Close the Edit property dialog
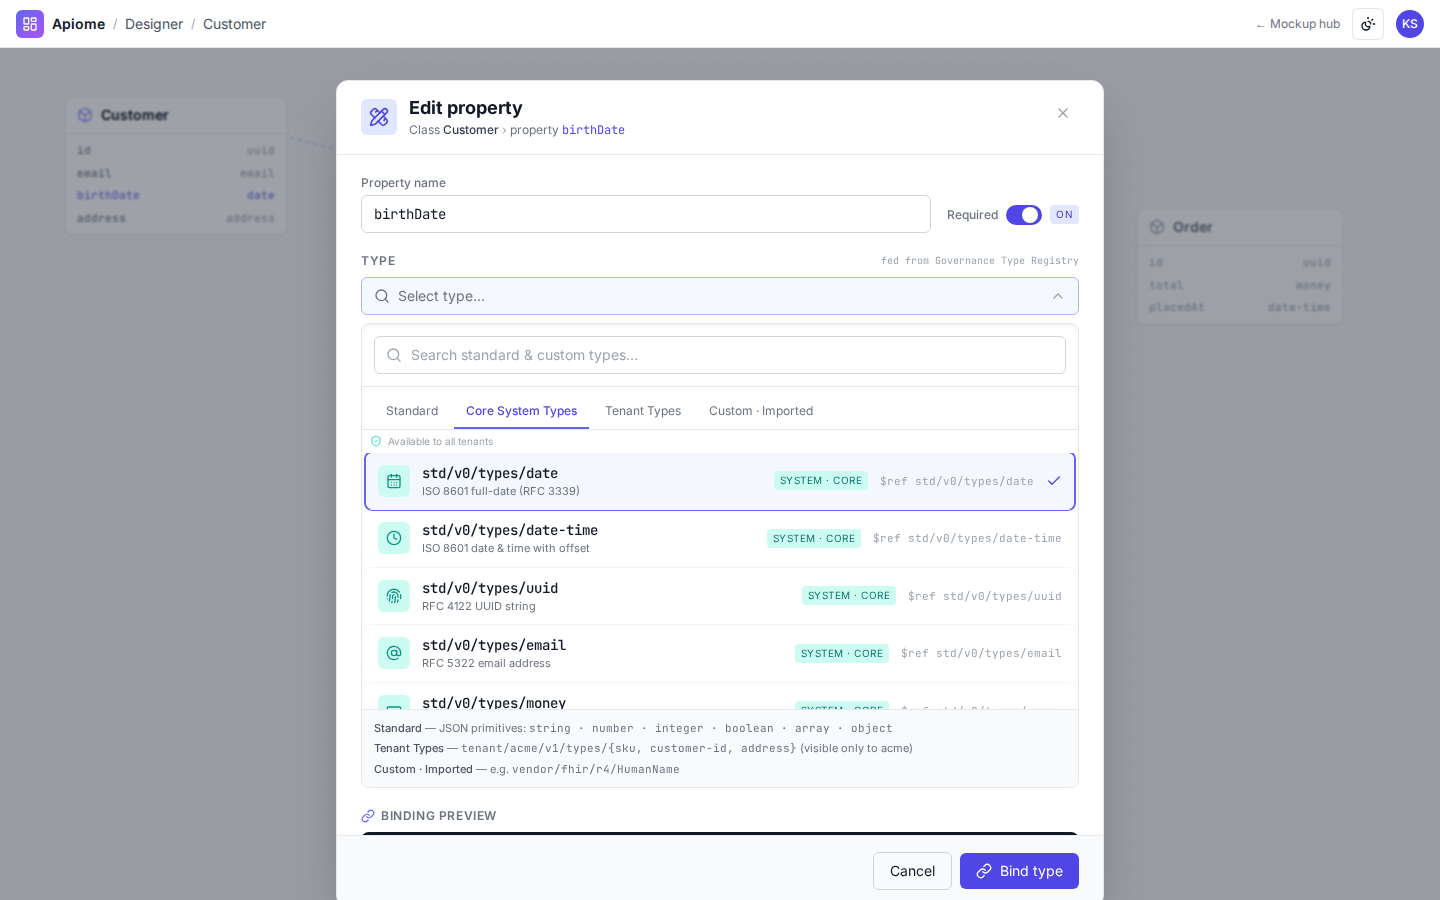Viewport: 1440px width, 900px height. pos(1063,113)
